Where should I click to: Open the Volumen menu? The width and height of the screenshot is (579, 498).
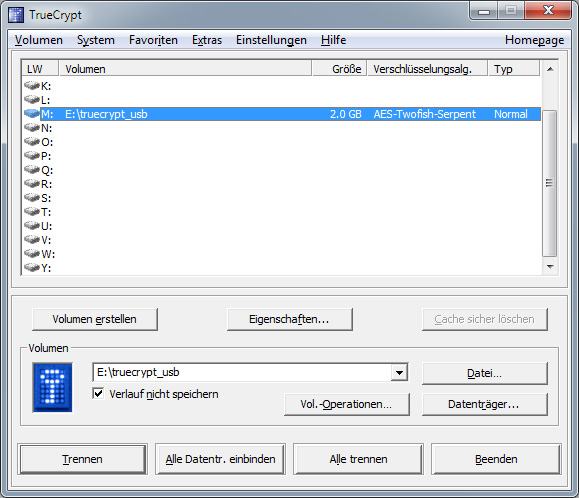pyautogui.click(x=39, y=40)
